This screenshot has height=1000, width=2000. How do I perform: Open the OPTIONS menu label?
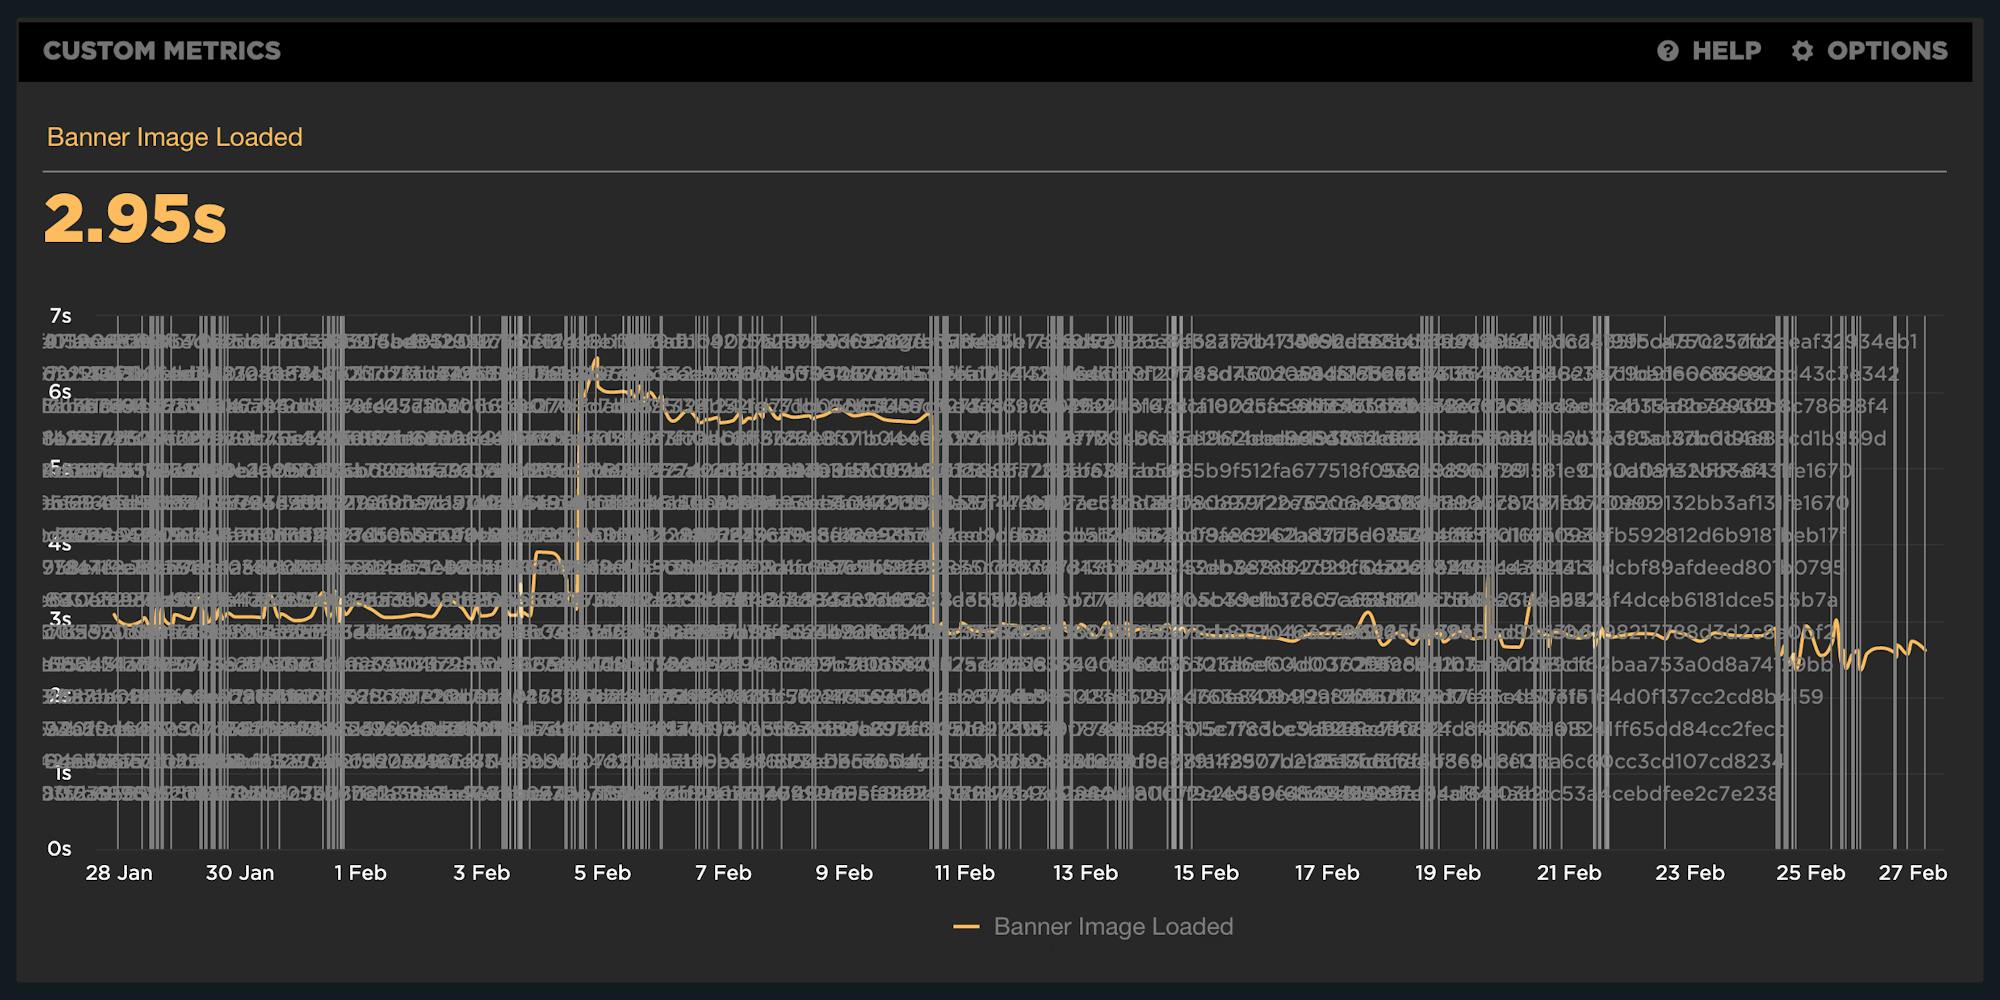[x=1886, y=51]
